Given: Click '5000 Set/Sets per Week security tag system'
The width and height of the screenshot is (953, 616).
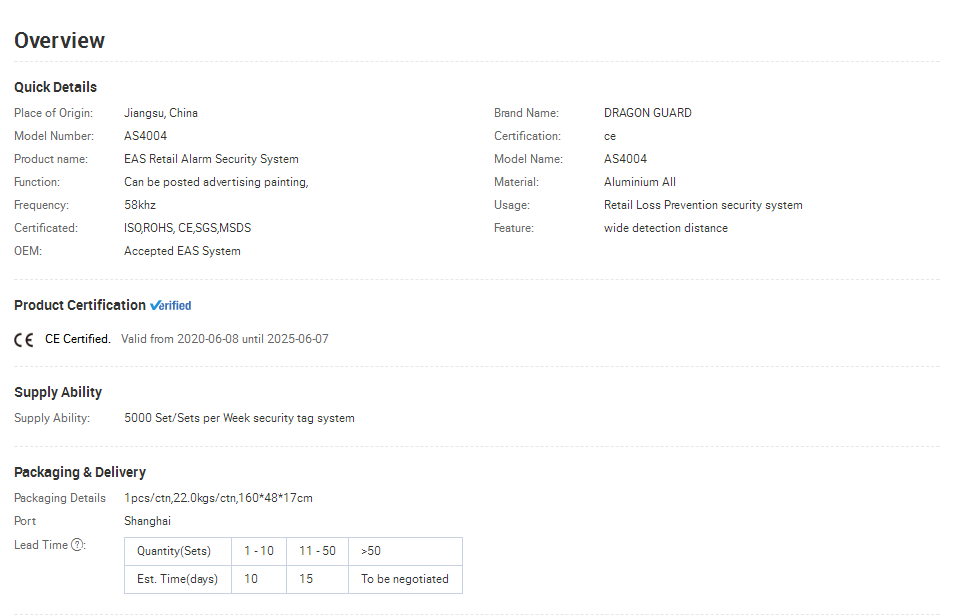Looking at the screenshot, I should (x=239, y=418).
